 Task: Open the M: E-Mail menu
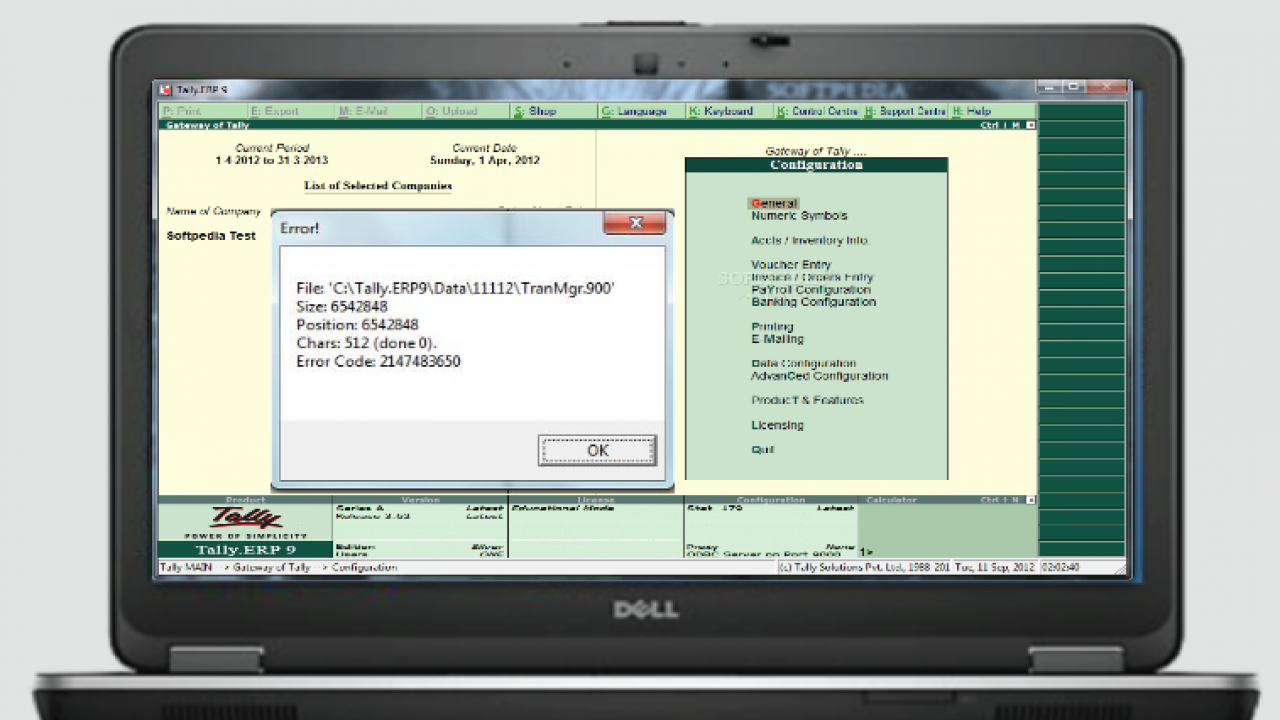coord(363,111)
